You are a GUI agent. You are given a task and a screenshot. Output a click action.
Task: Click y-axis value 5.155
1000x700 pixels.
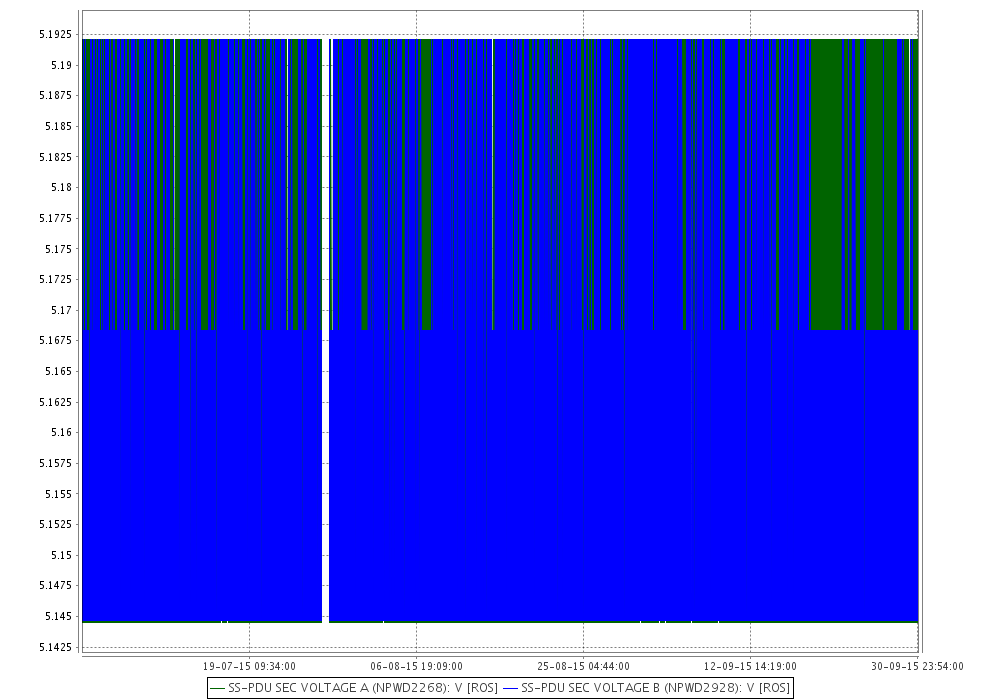click(59, 493)
